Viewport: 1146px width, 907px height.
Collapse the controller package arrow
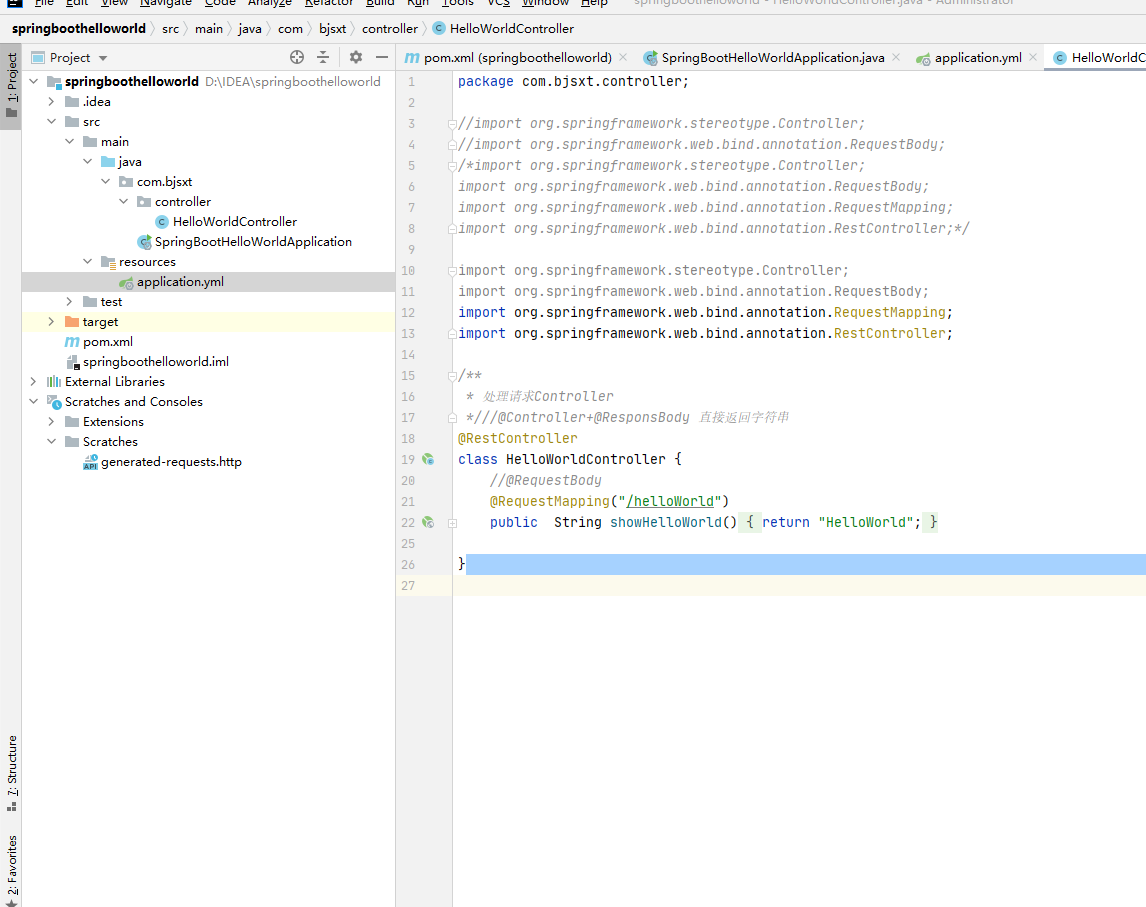(x=124, y=201)
